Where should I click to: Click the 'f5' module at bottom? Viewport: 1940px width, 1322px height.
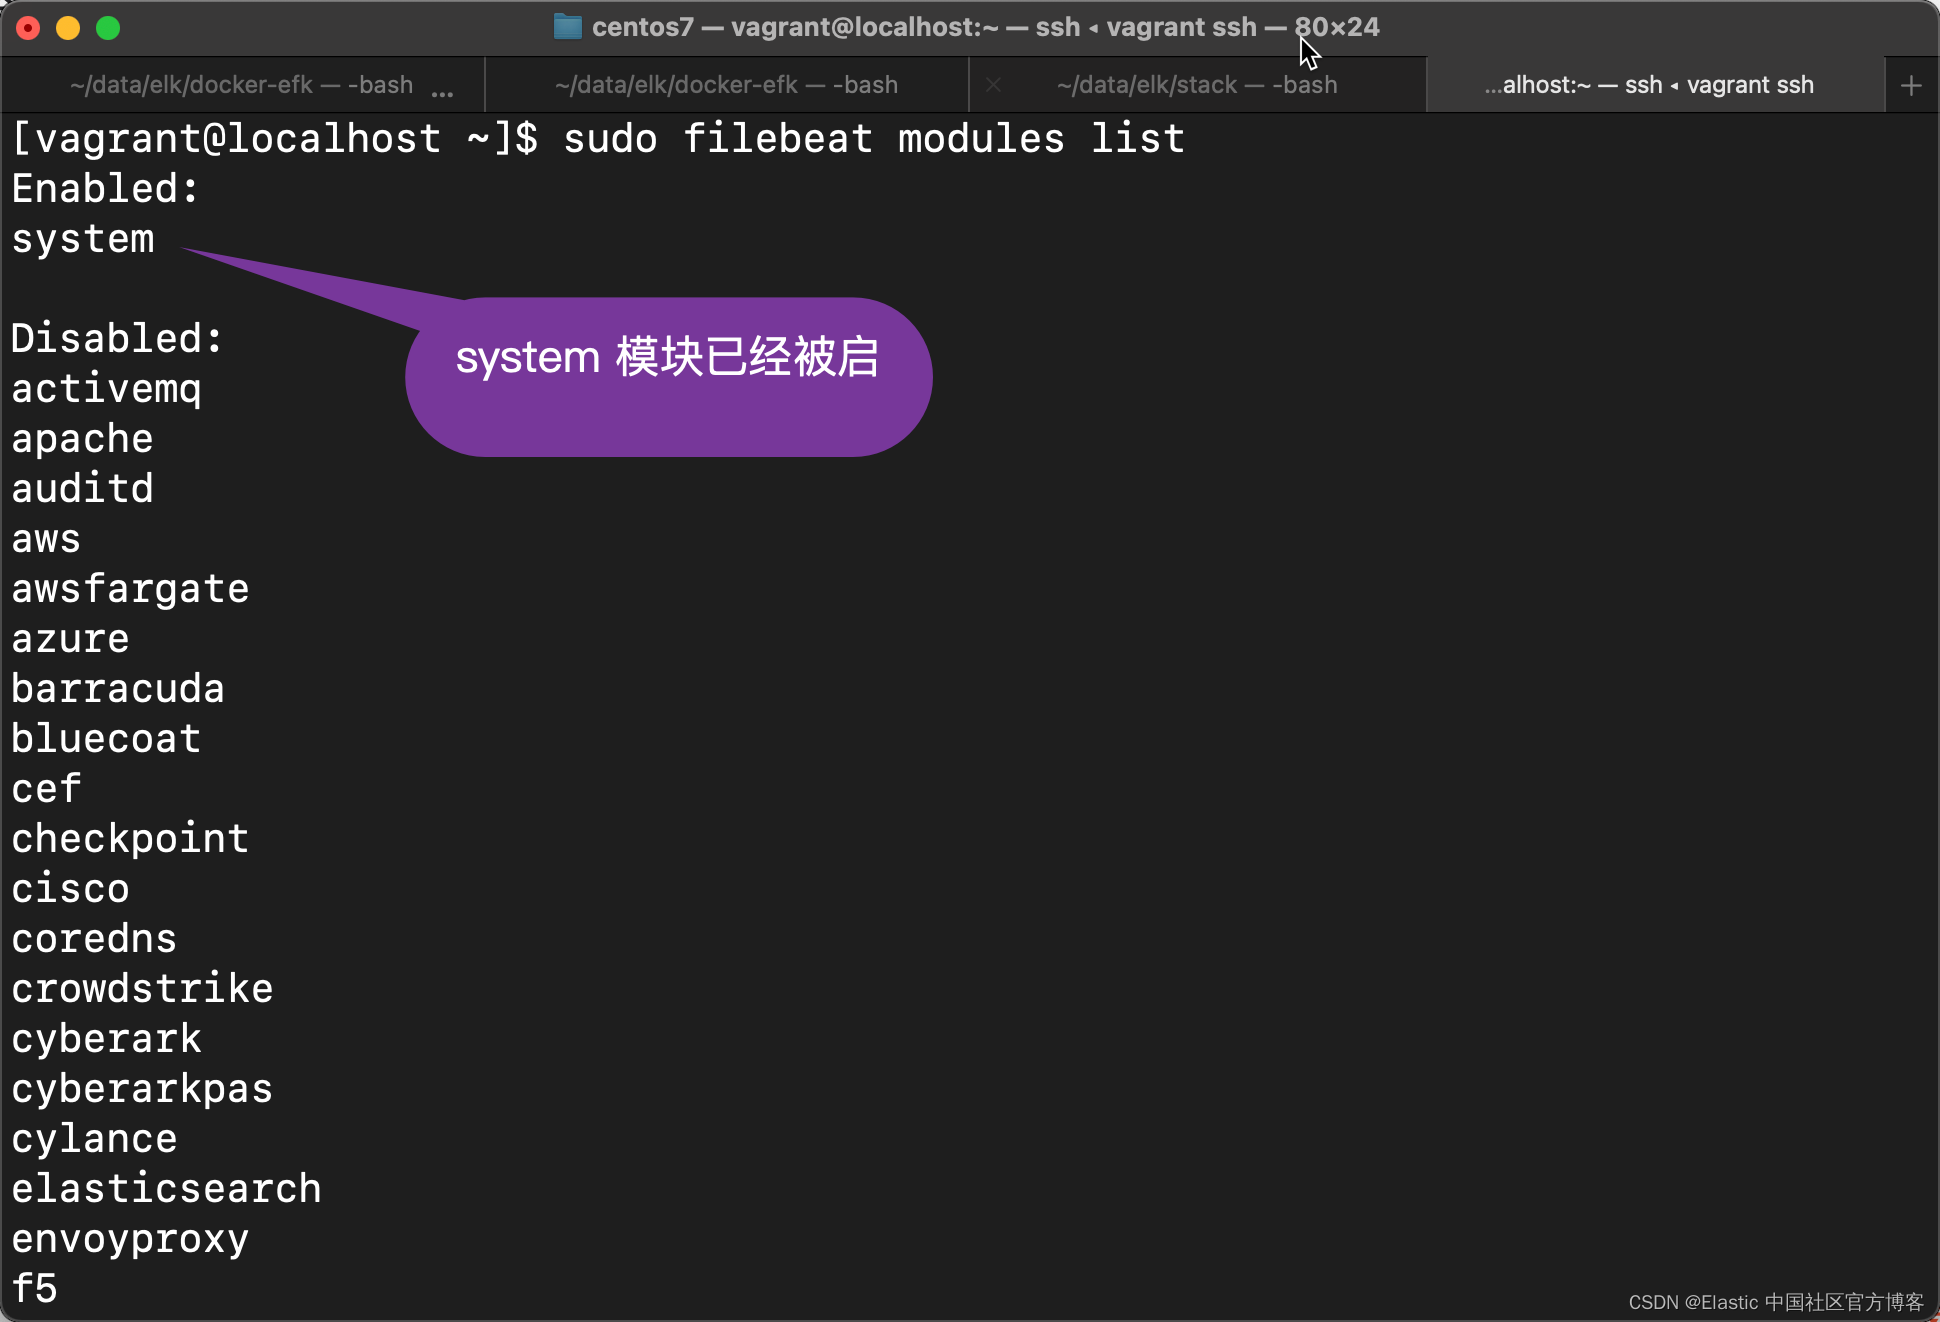click(34, 1289)
